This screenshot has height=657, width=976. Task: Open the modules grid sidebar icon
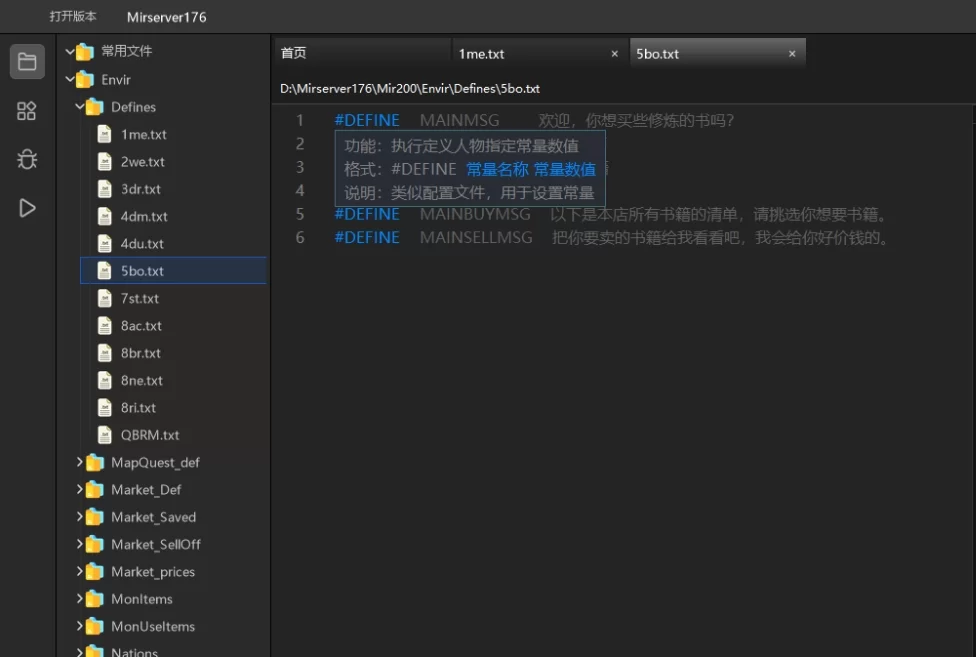coord(26,111)
